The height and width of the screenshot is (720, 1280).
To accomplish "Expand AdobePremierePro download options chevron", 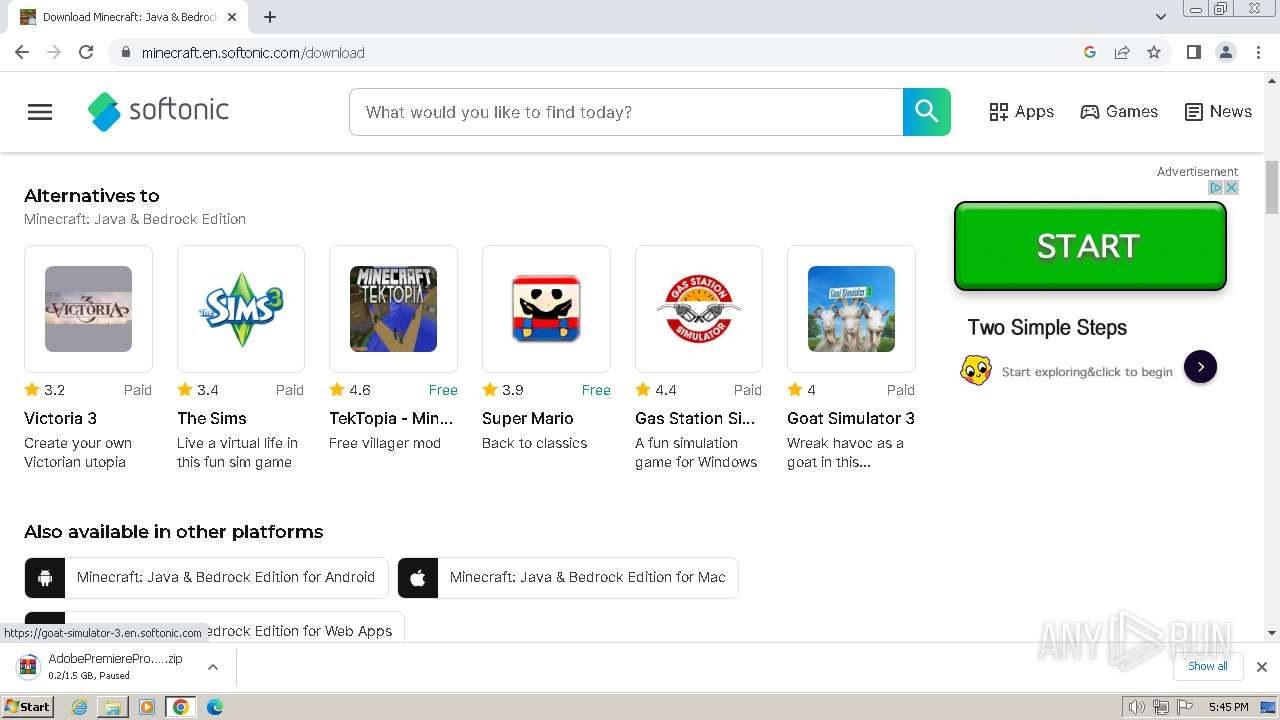I will tap(213, 667).
